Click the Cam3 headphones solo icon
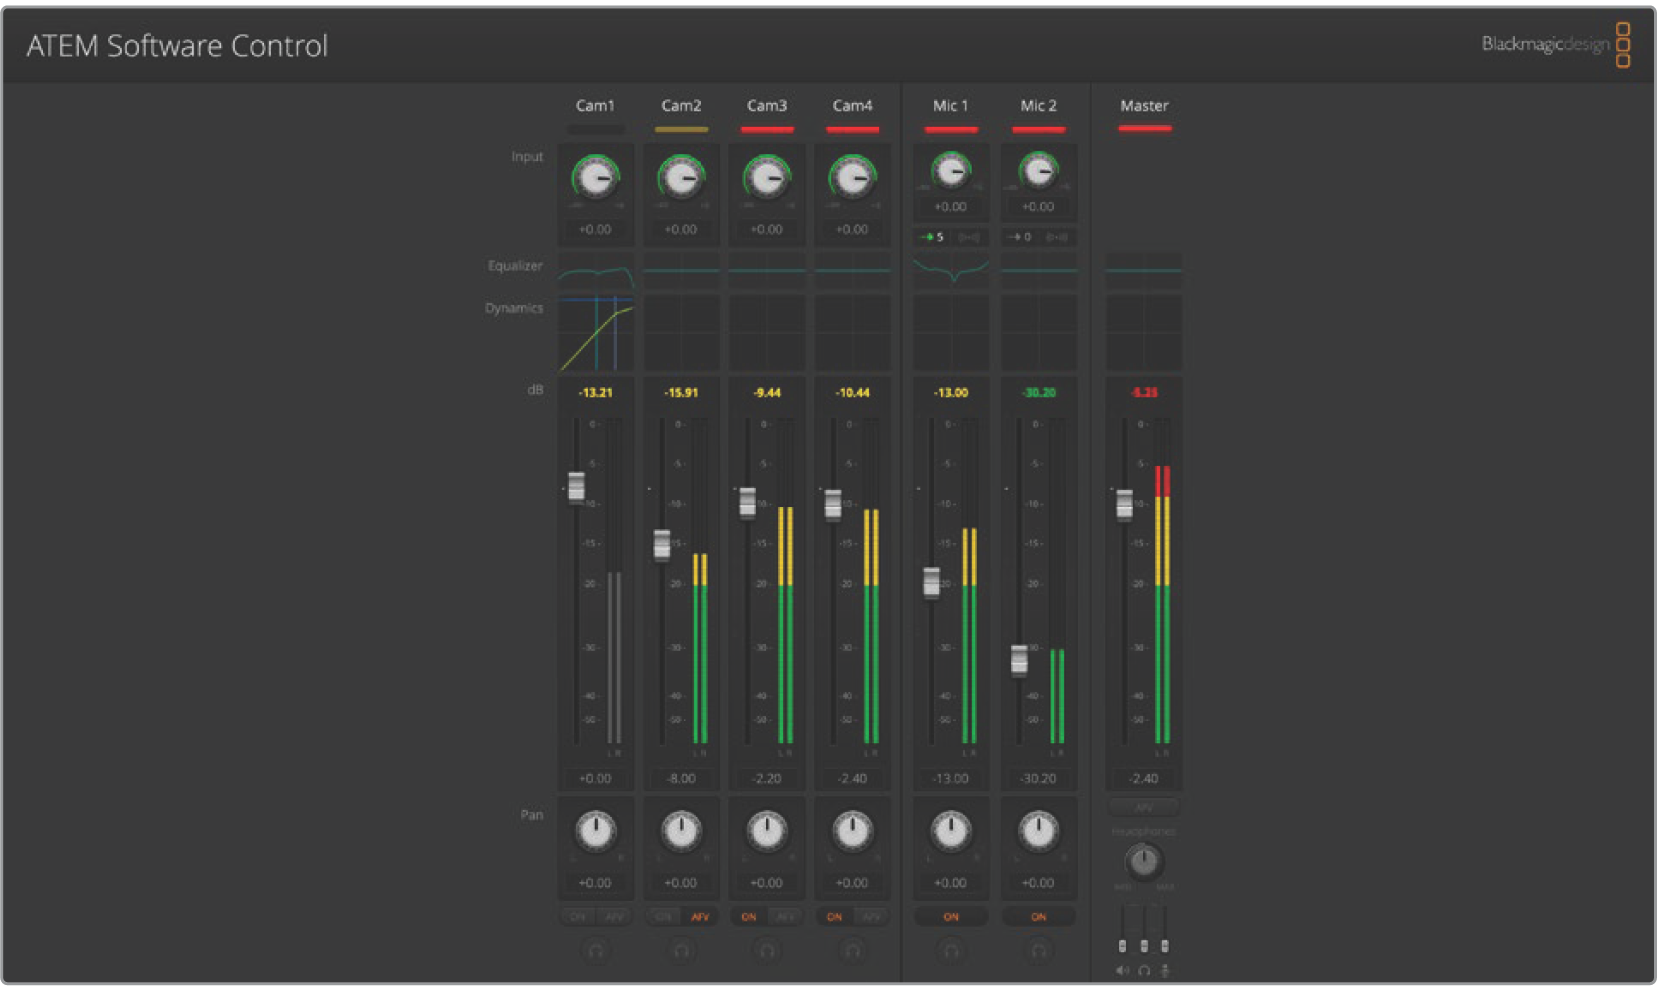 pos(767,951)
